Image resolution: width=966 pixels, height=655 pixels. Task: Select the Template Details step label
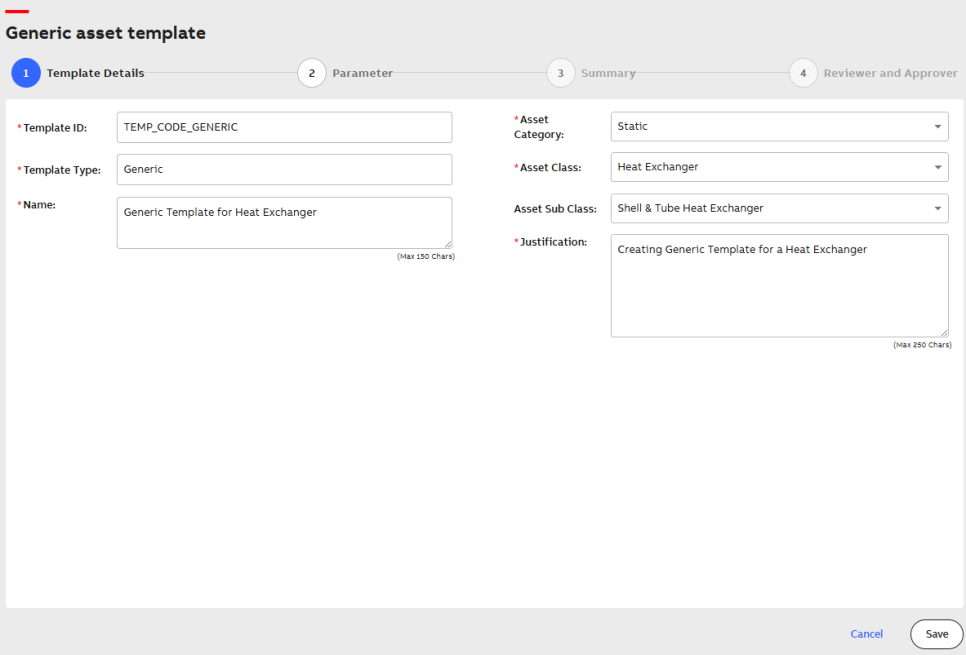coord(95,73)
